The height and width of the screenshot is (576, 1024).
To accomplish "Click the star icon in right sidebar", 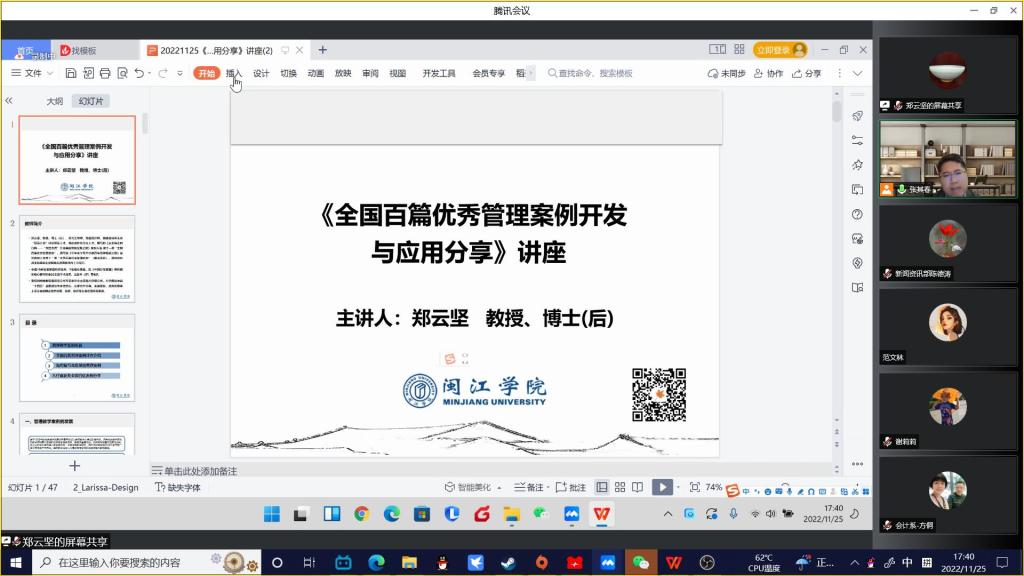I will (x=857, y=165).
